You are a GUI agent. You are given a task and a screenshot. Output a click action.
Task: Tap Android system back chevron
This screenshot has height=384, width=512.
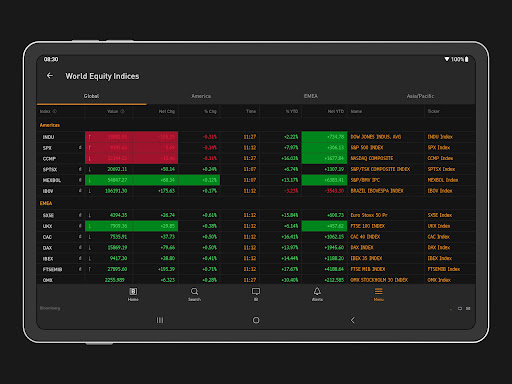(352, 320)
